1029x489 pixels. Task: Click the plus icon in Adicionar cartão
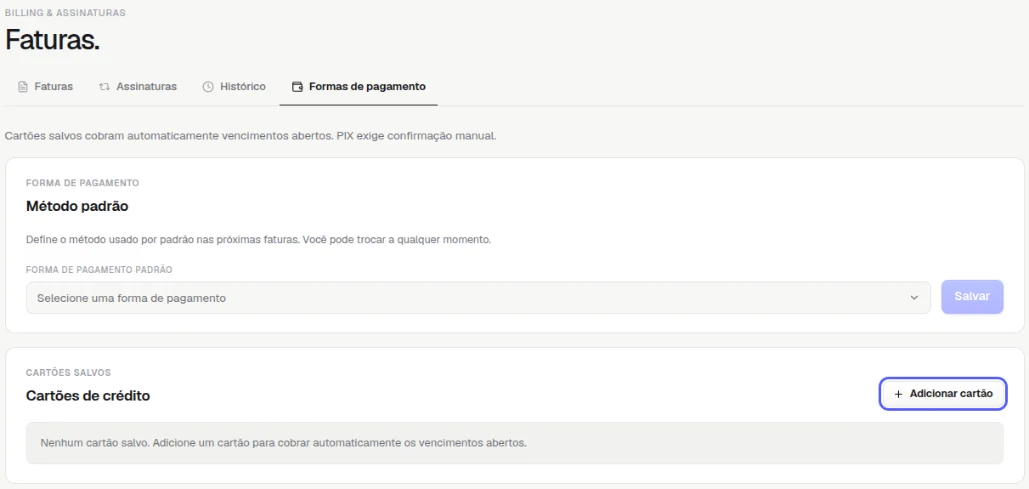[898, 394]
